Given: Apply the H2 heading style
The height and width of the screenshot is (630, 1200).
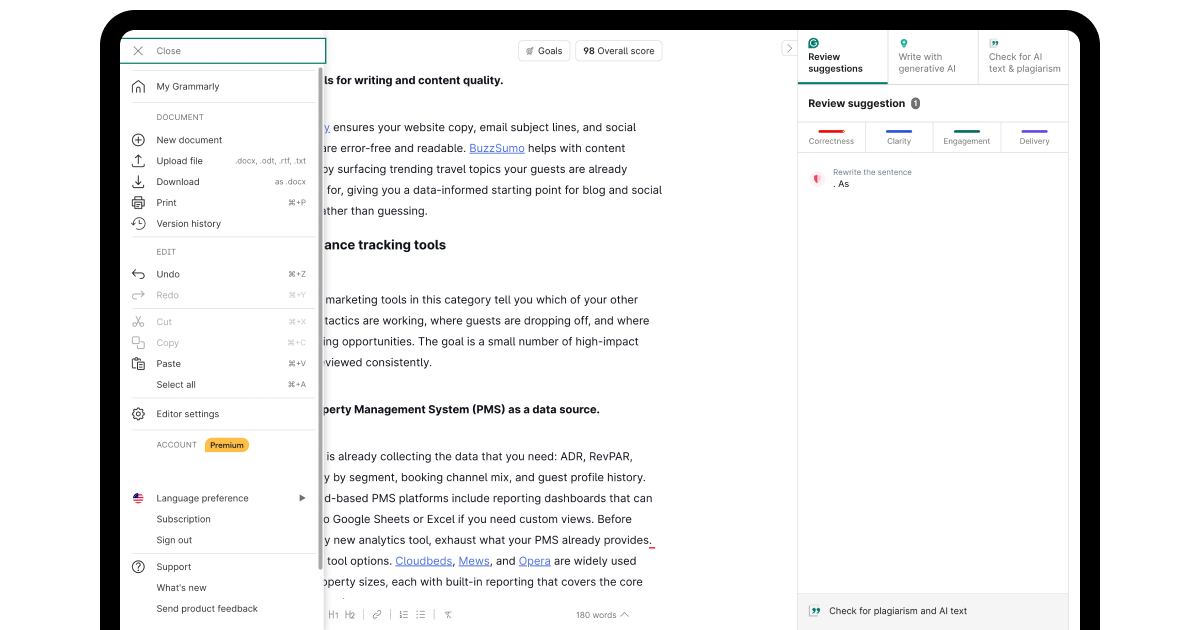Looking at the screenshot, I should pos(350,615).
